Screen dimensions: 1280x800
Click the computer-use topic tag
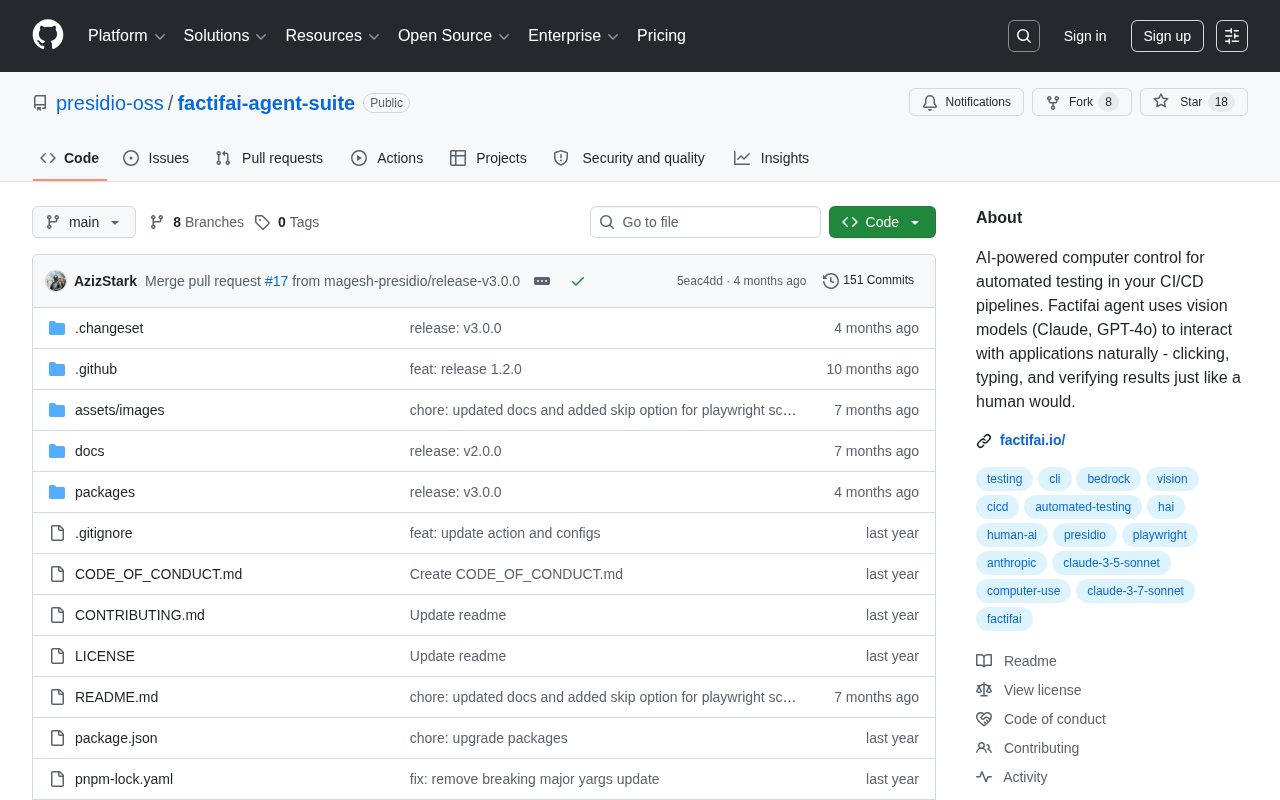[1023, 591]
